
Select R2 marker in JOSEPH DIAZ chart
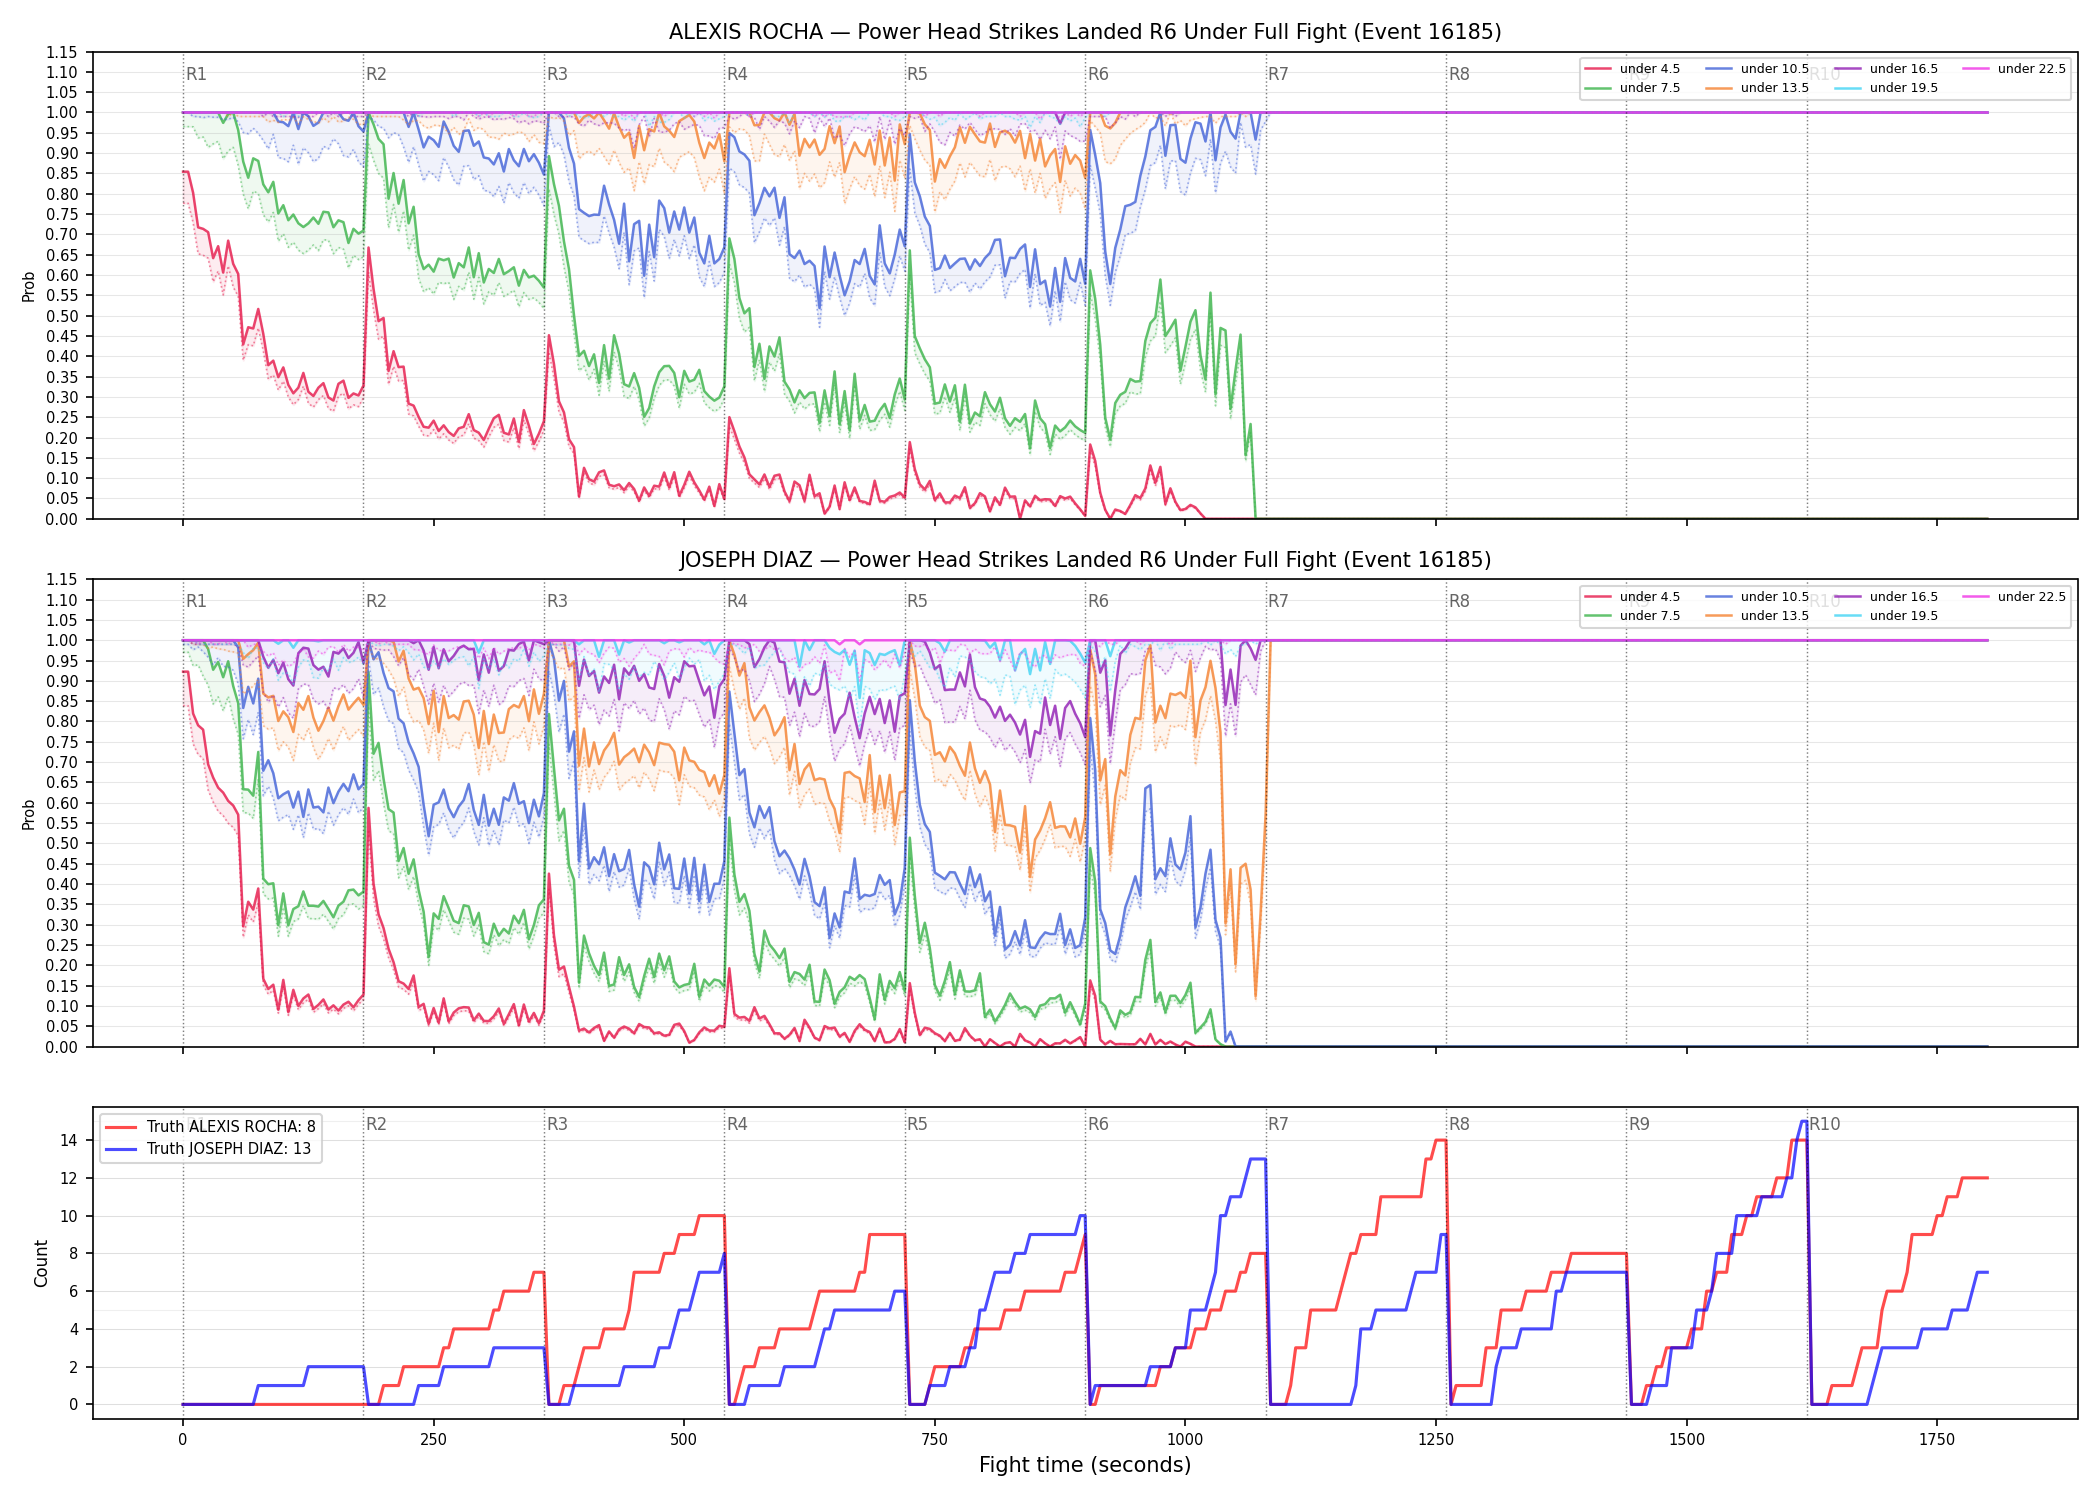tap(376, 601)
